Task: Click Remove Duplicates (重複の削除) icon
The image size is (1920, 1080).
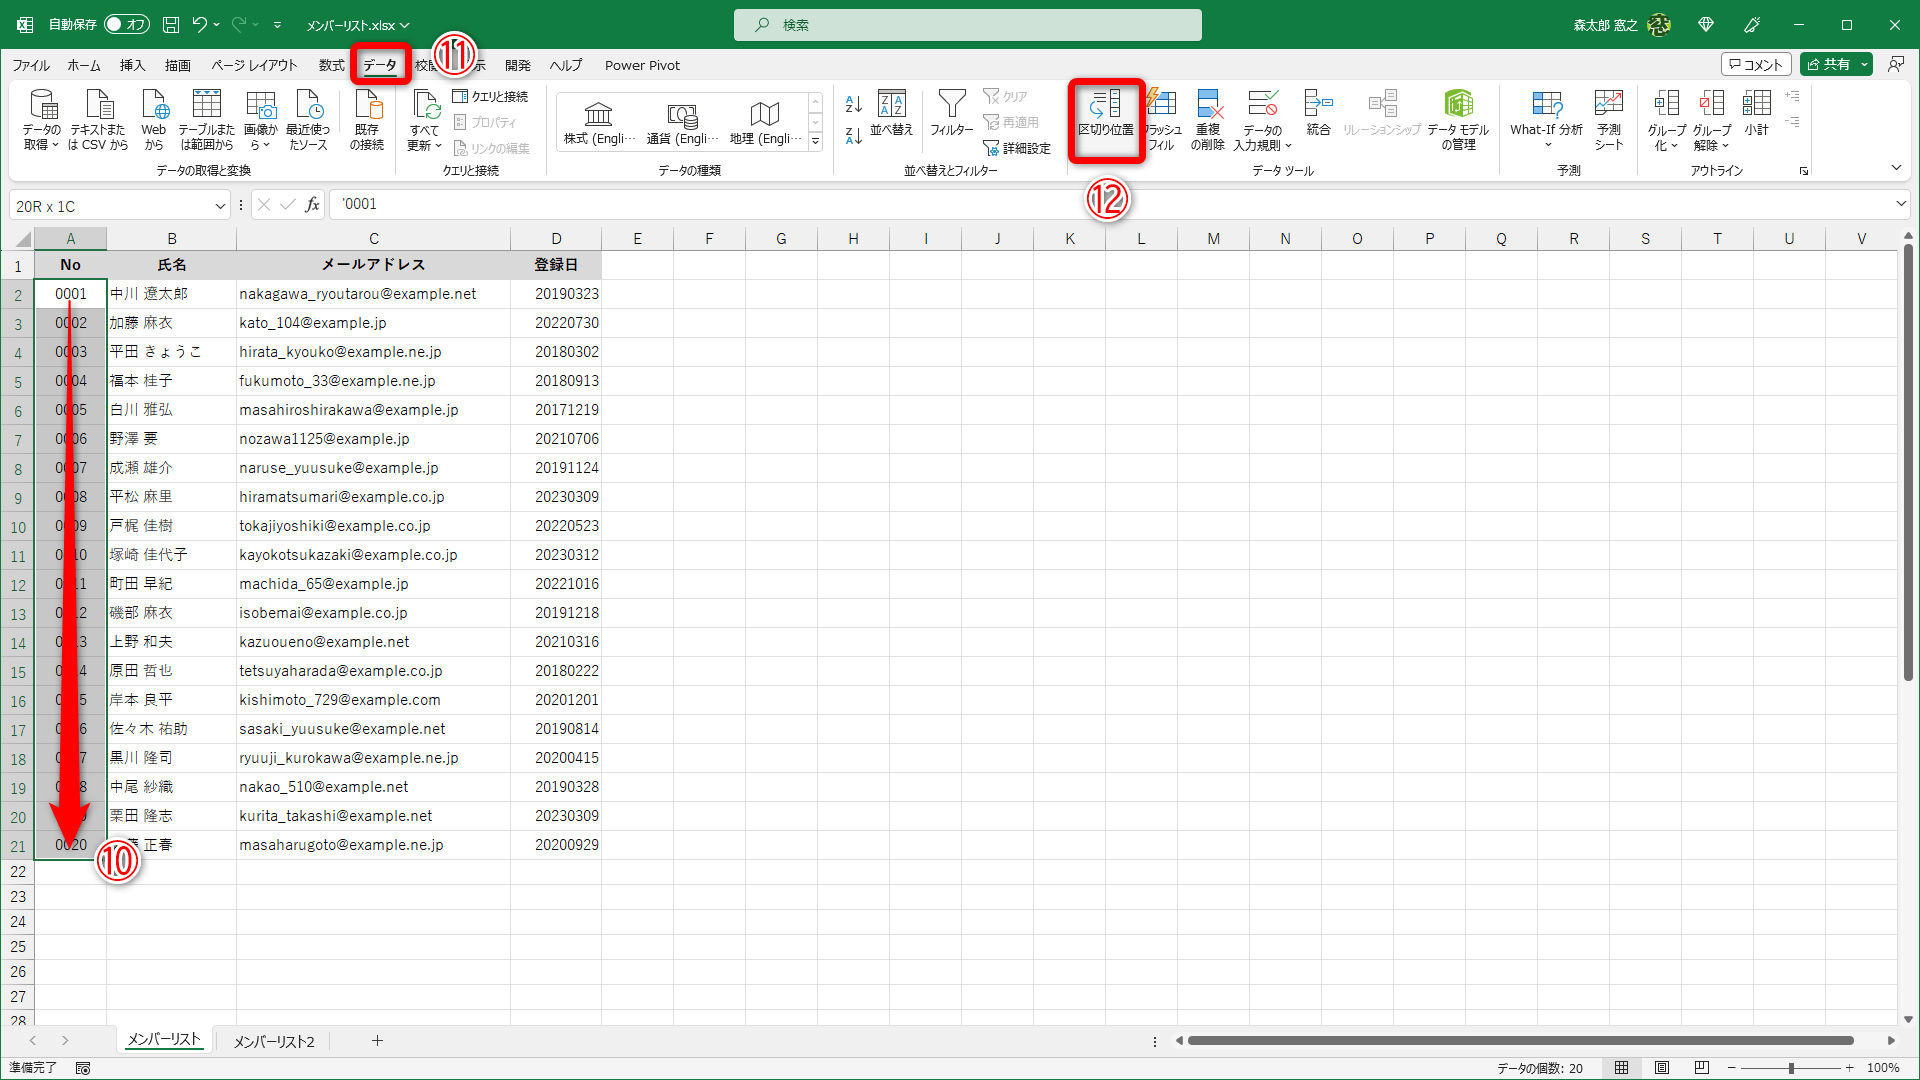Action: 1208,118
